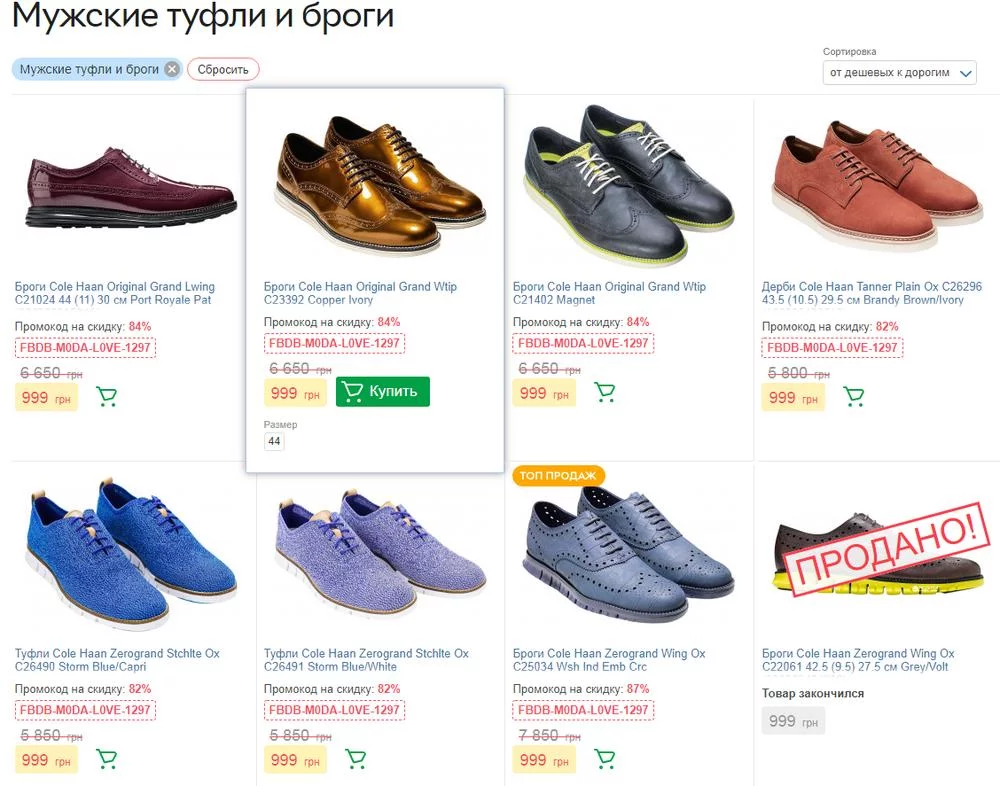Add Wsh Ind Emb Crc brogues to cart

pos(605,759)
